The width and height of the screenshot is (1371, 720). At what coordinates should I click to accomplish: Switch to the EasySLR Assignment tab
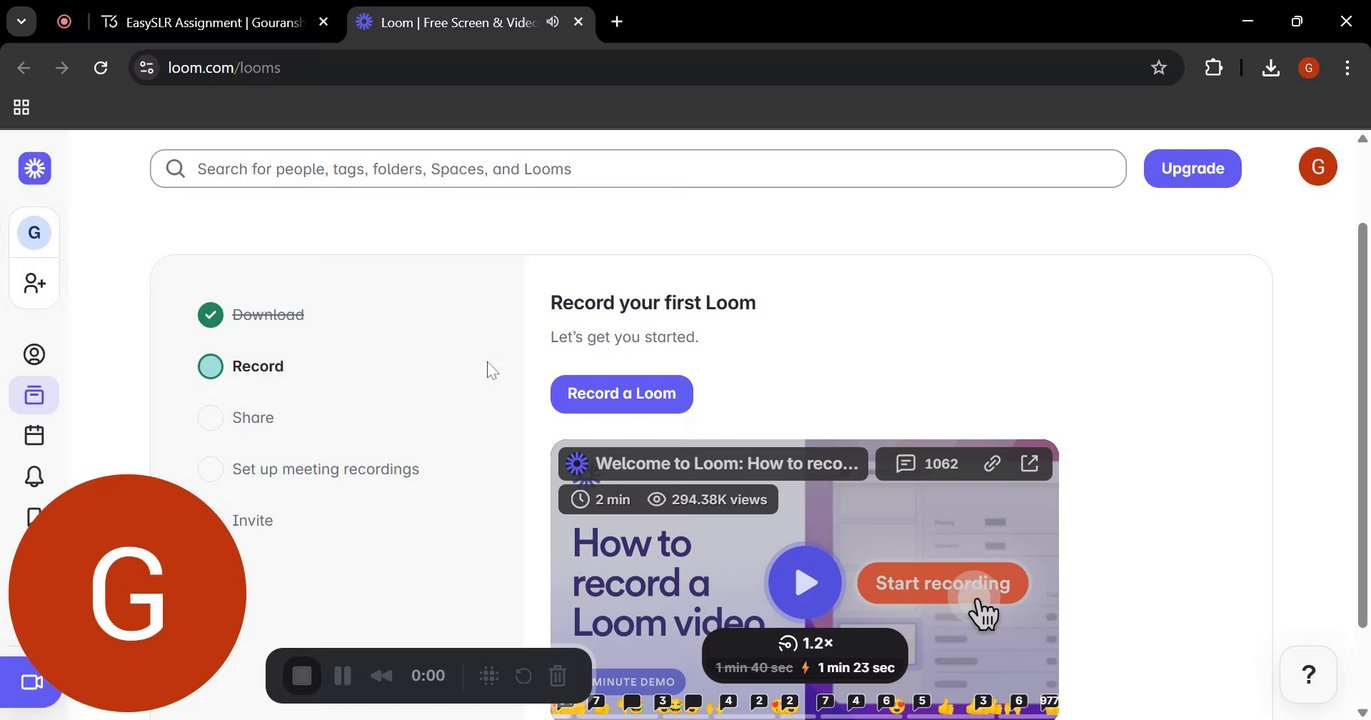point(214,22)
